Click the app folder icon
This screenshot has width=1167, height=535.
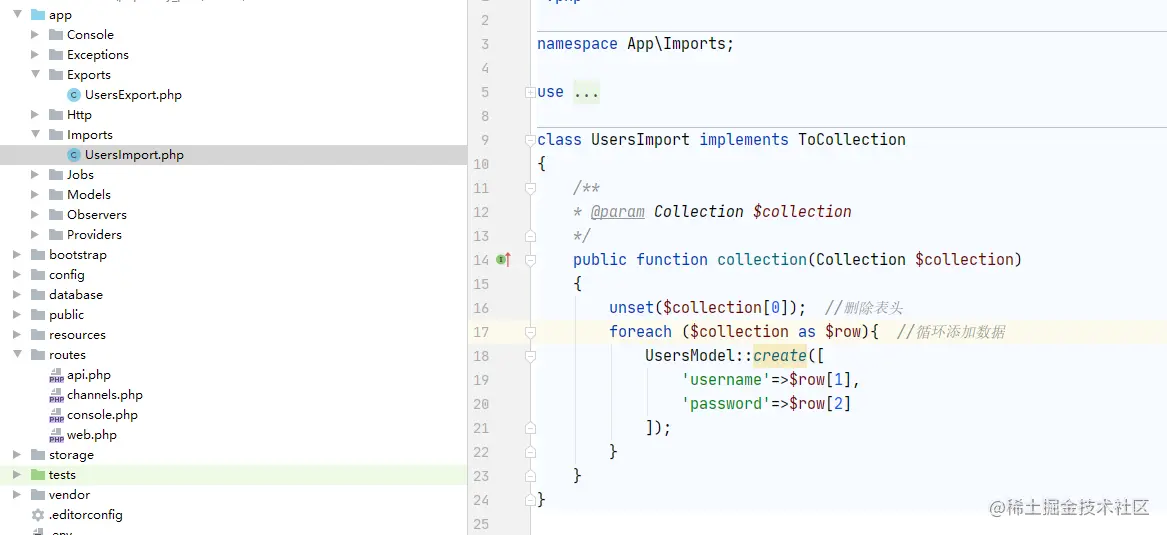38,14
